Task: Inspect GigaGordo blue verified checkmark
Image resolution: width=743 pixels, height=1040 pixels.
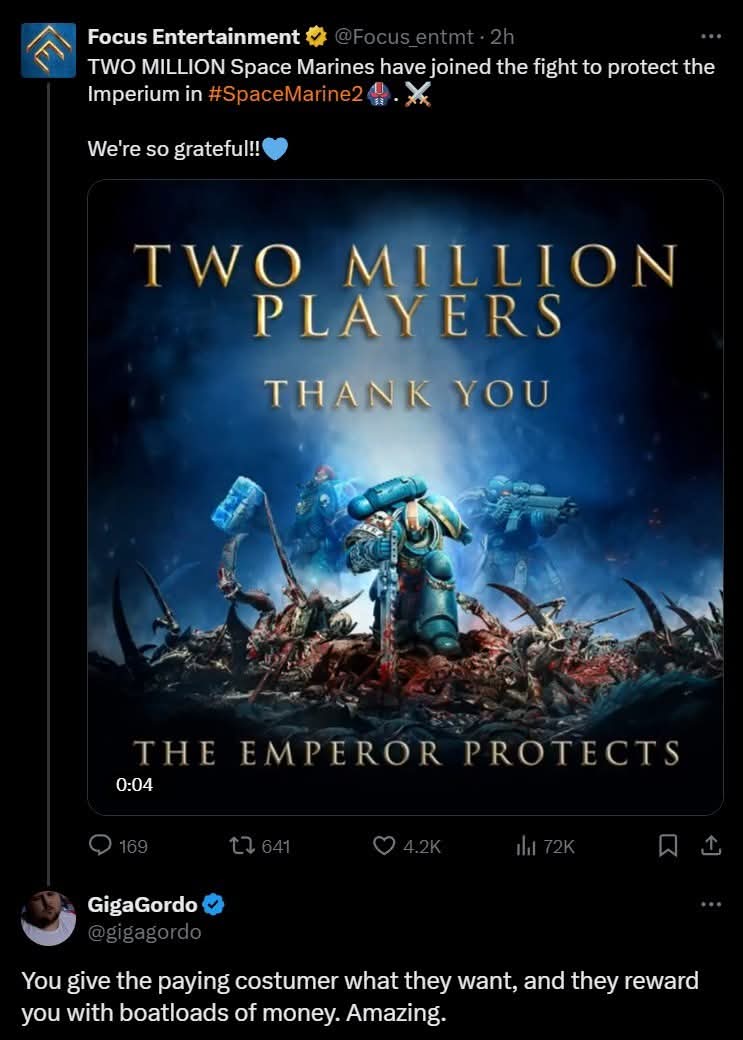Action: [213, 905]
